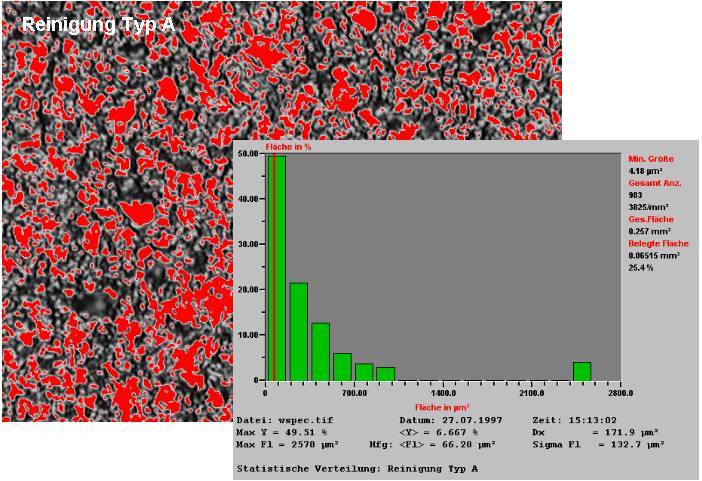Click 'Sigma Fl = 132.7 µm²' statistic
The height and width of the screenshot is (481, 702).
point(599,445)
